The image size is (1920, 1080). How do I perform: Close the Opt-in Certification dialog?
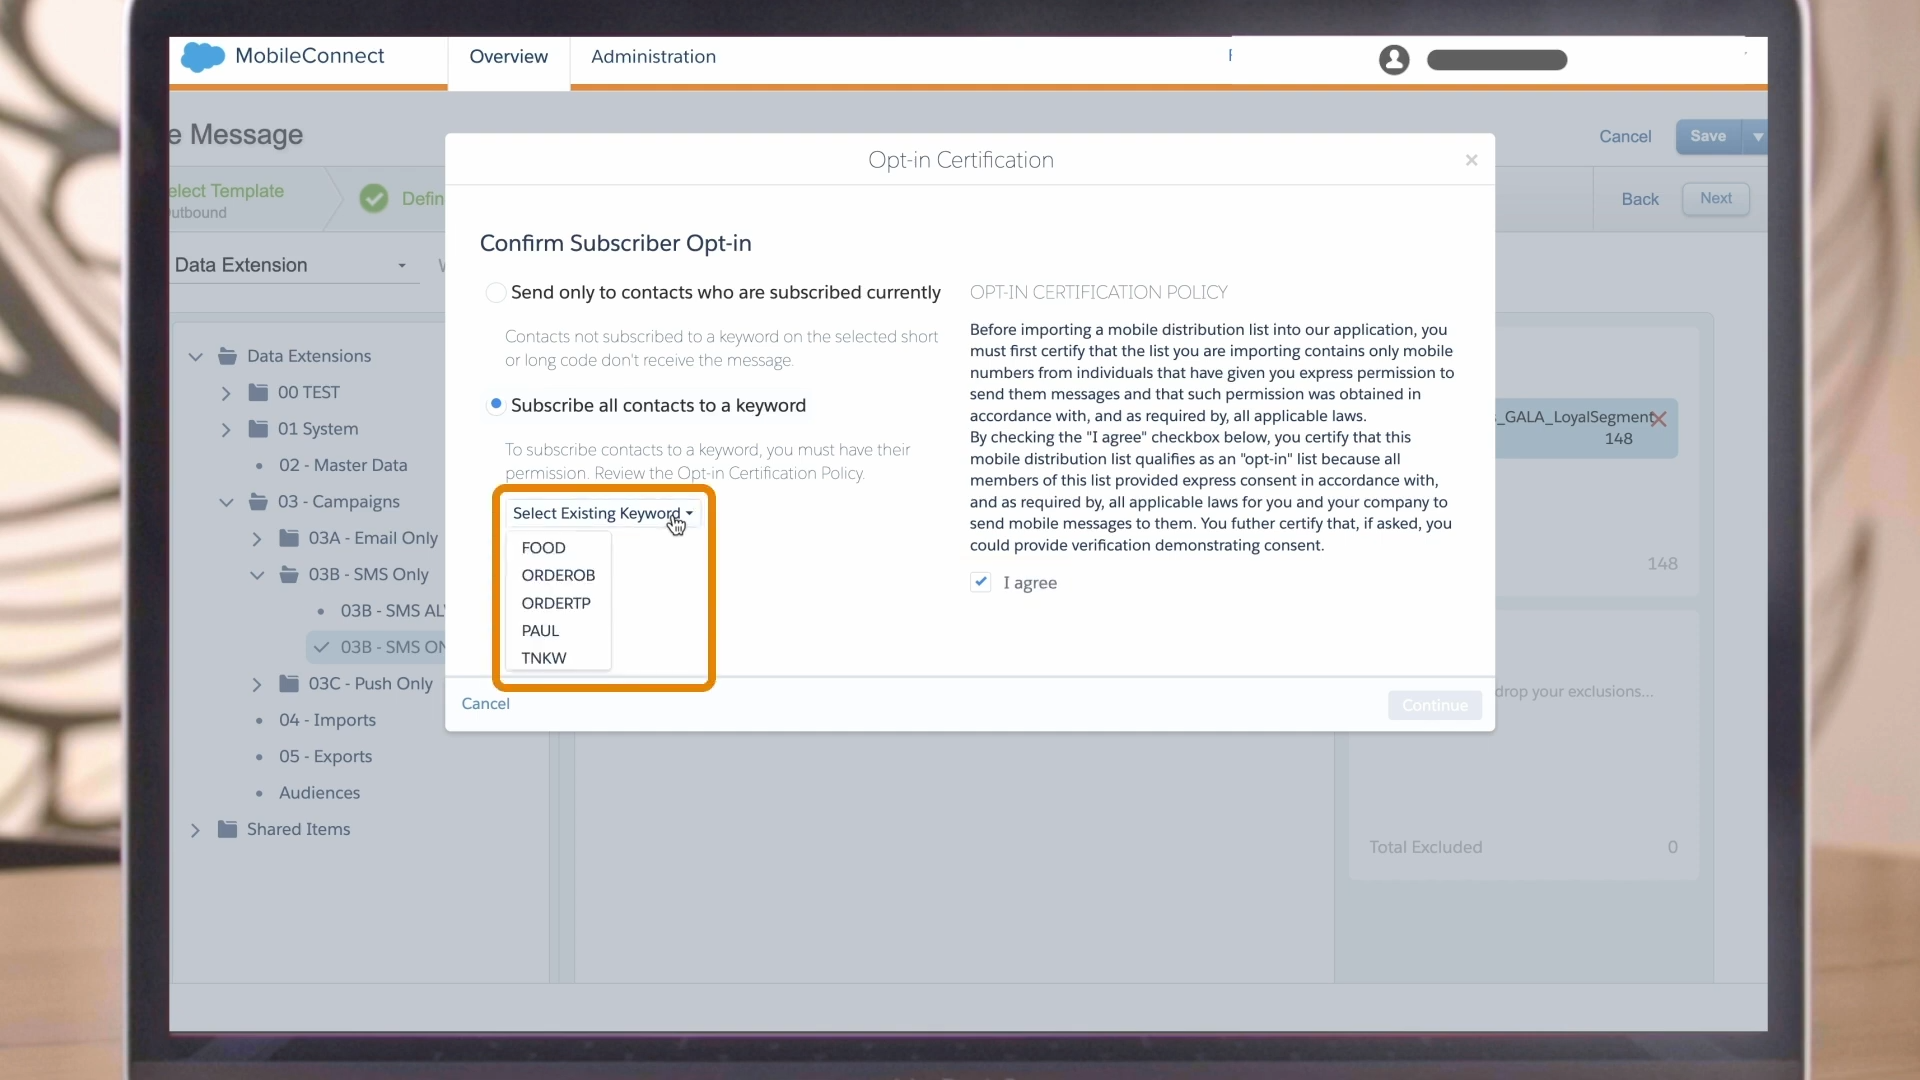[1471, 160]
